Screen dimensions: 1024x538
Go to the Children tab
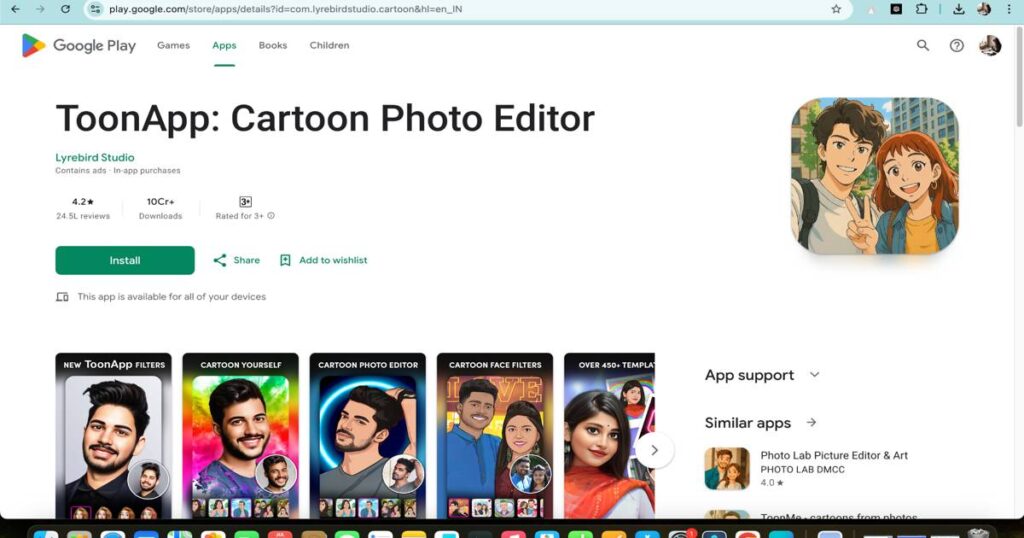[x=329, y=45]
